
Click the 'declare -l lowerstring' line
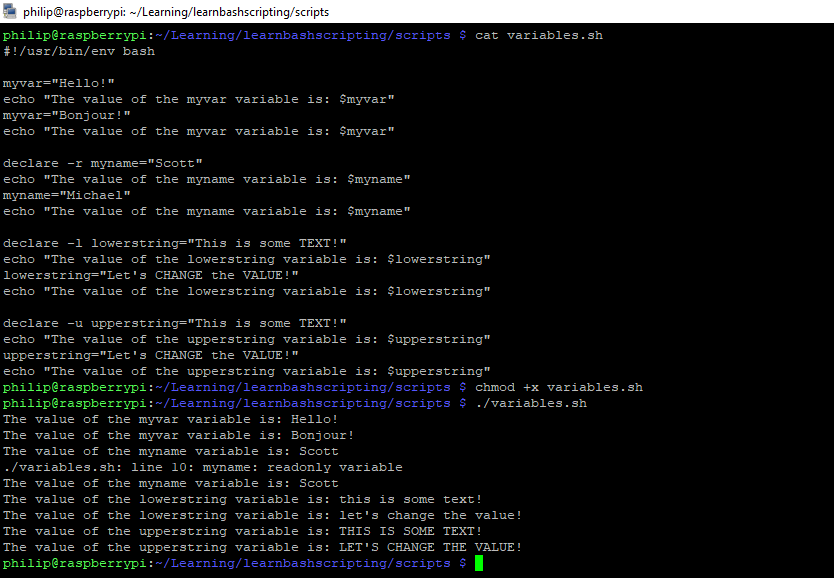tap(175, 243)
